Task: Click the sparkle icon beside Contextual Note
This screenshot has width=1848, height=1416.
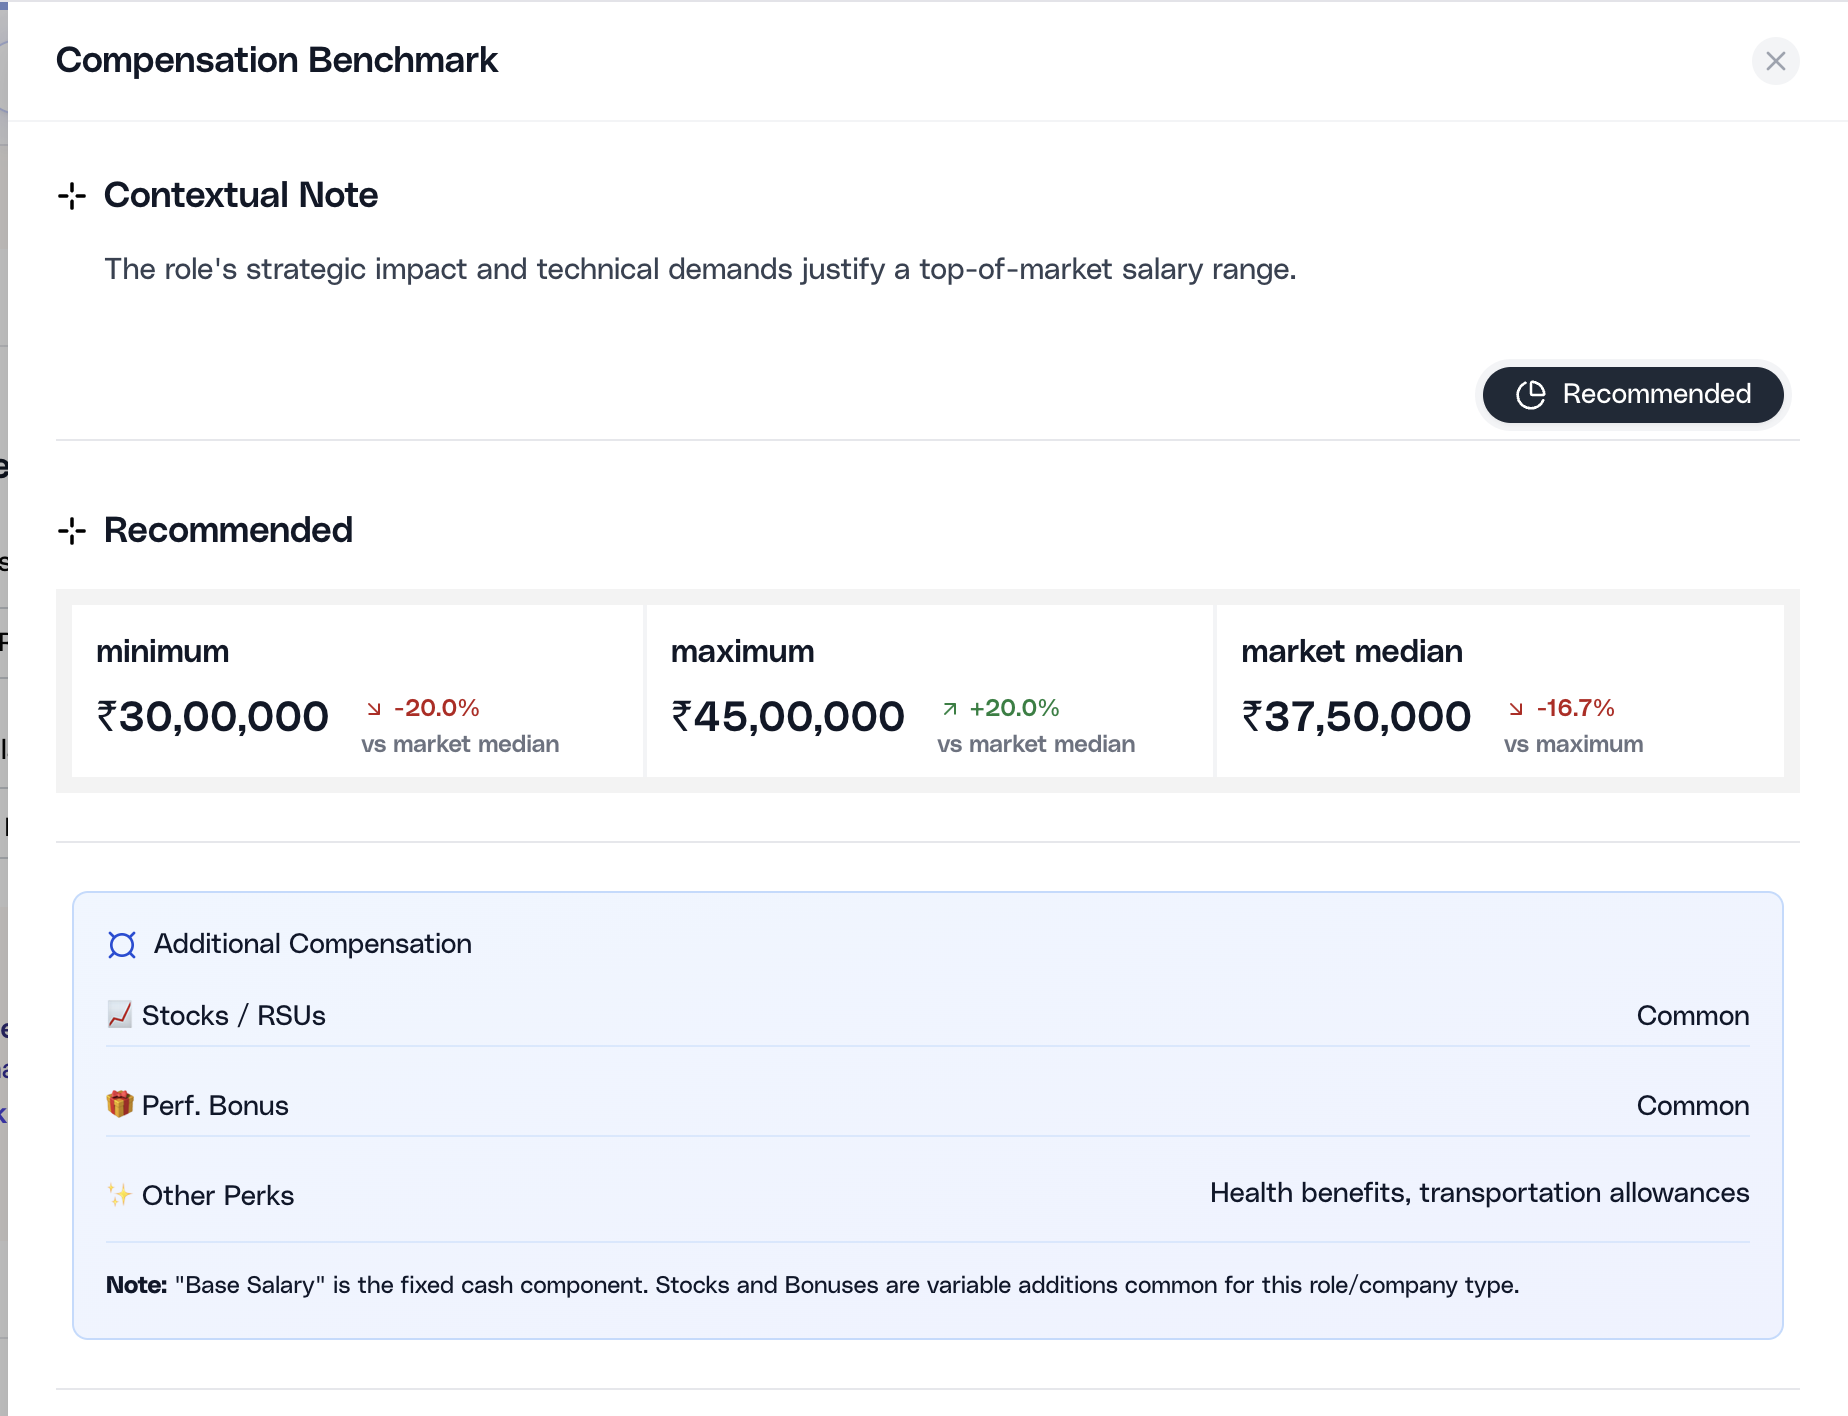Action: tap(72, 197)
